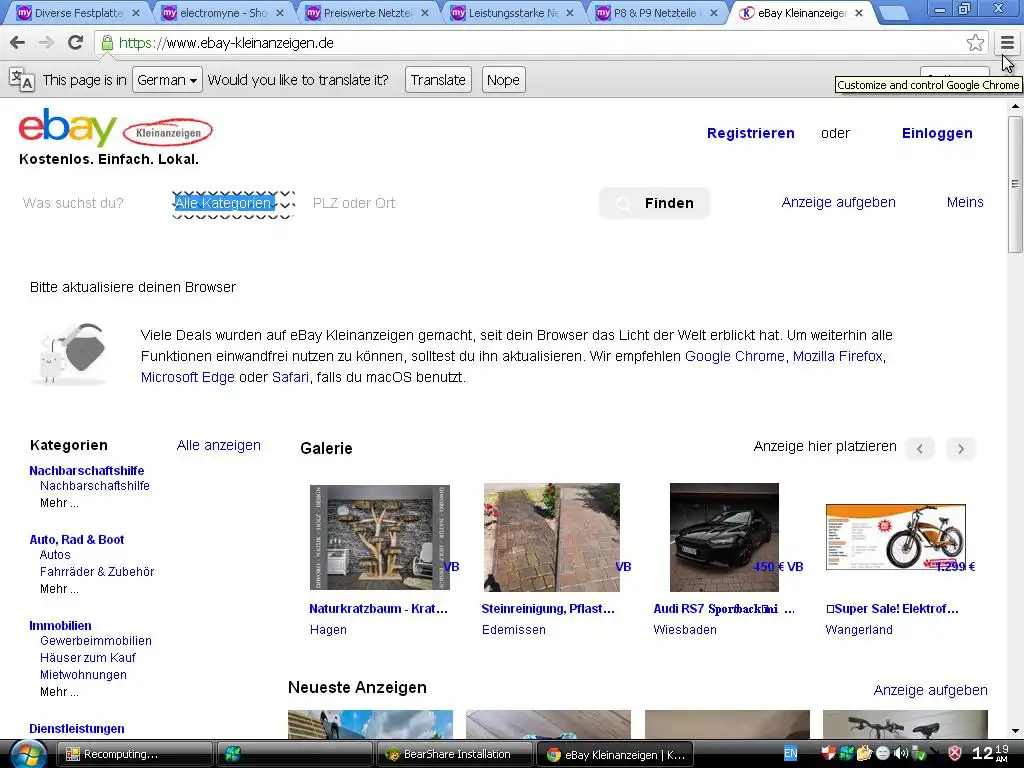Bookmark this page with the star icon
Screen dimensions: 1024x768
(975, 43)
